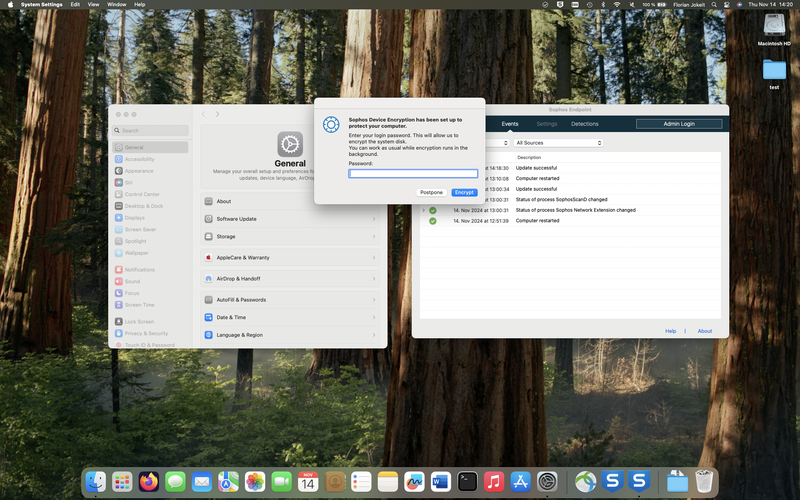Open the Storage row in General

tap(290, 237)
